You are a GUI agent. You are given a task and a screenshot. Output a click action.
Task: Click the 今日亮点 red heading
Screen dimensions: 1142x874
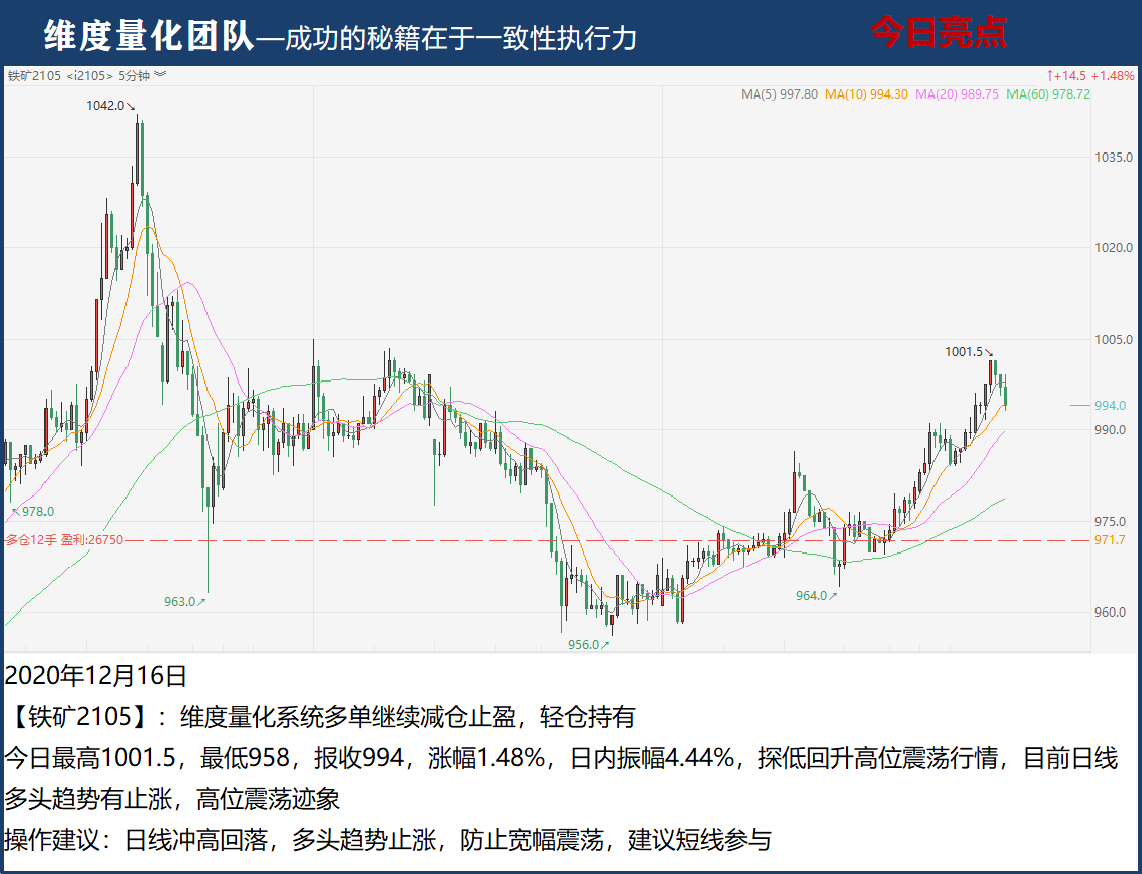coord(937,33)
